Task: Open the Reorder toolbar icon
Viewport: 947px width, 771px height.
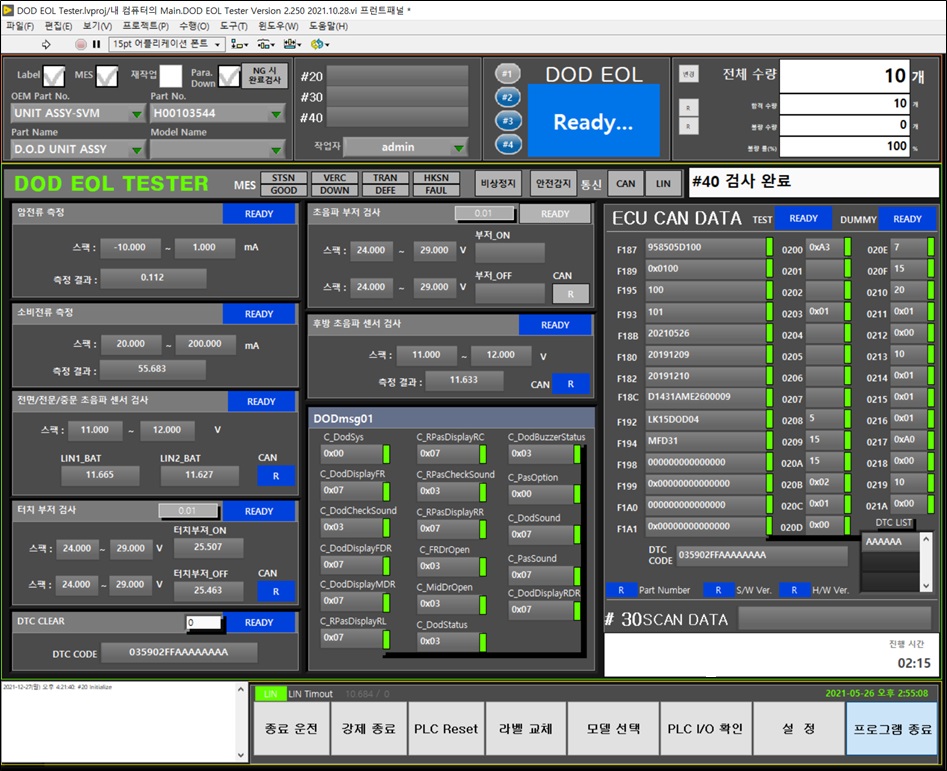Action: click(319, 44)
